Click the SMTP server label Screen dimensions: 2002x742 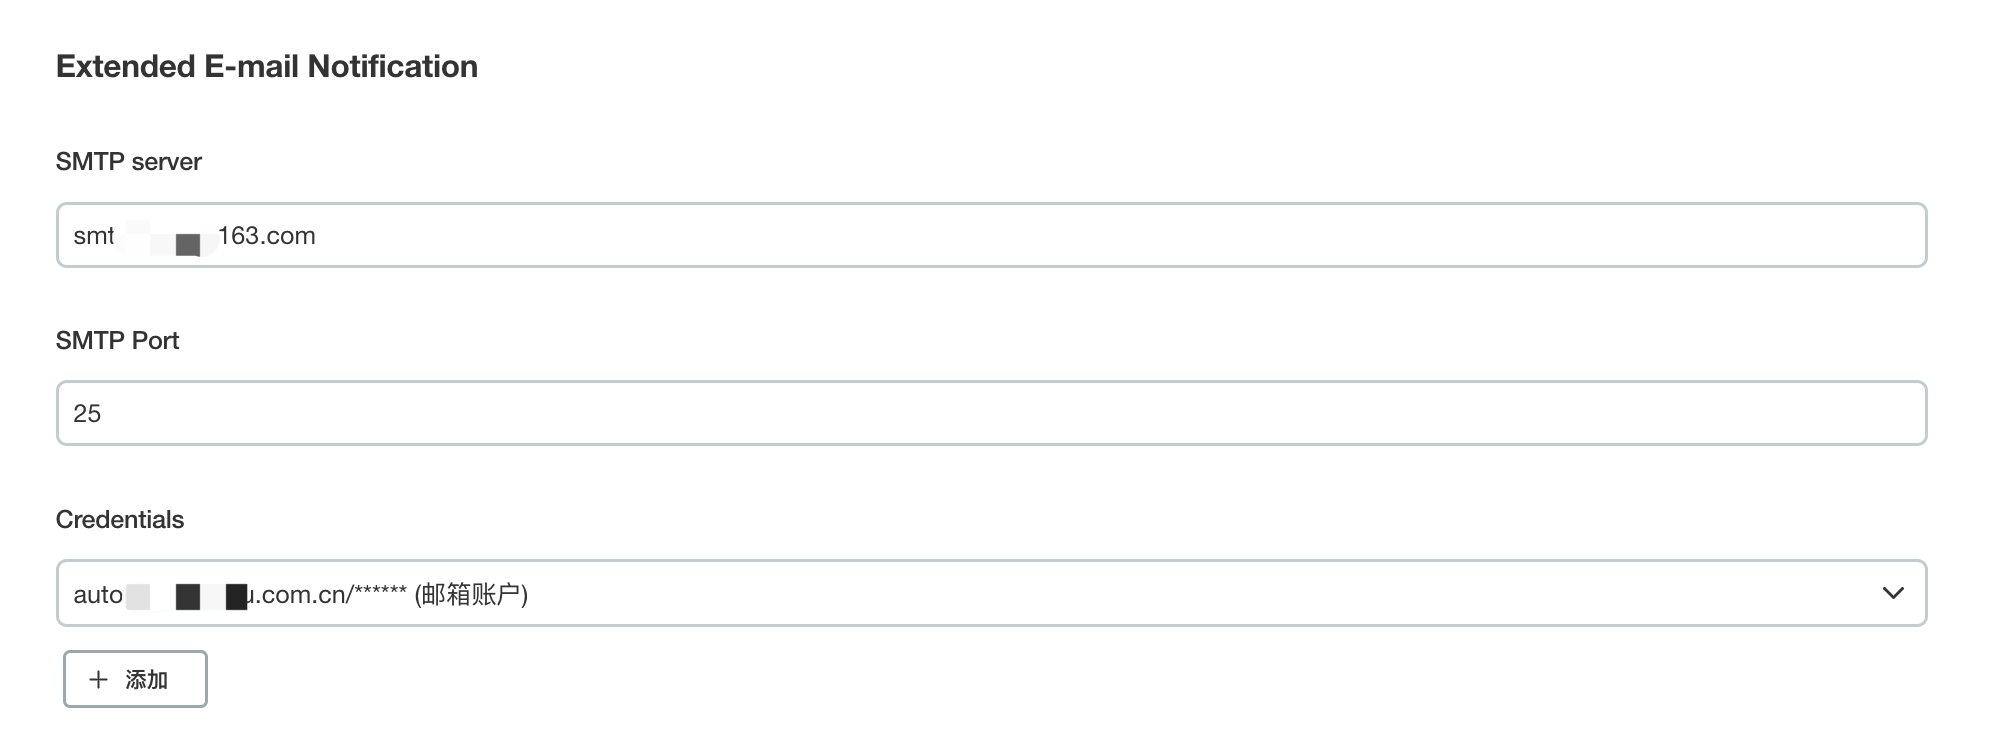click(x=128, y=162)
